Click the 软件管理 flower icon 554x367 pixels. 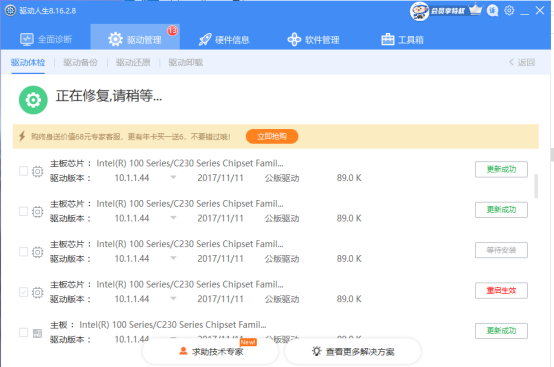tap(294, 40)
